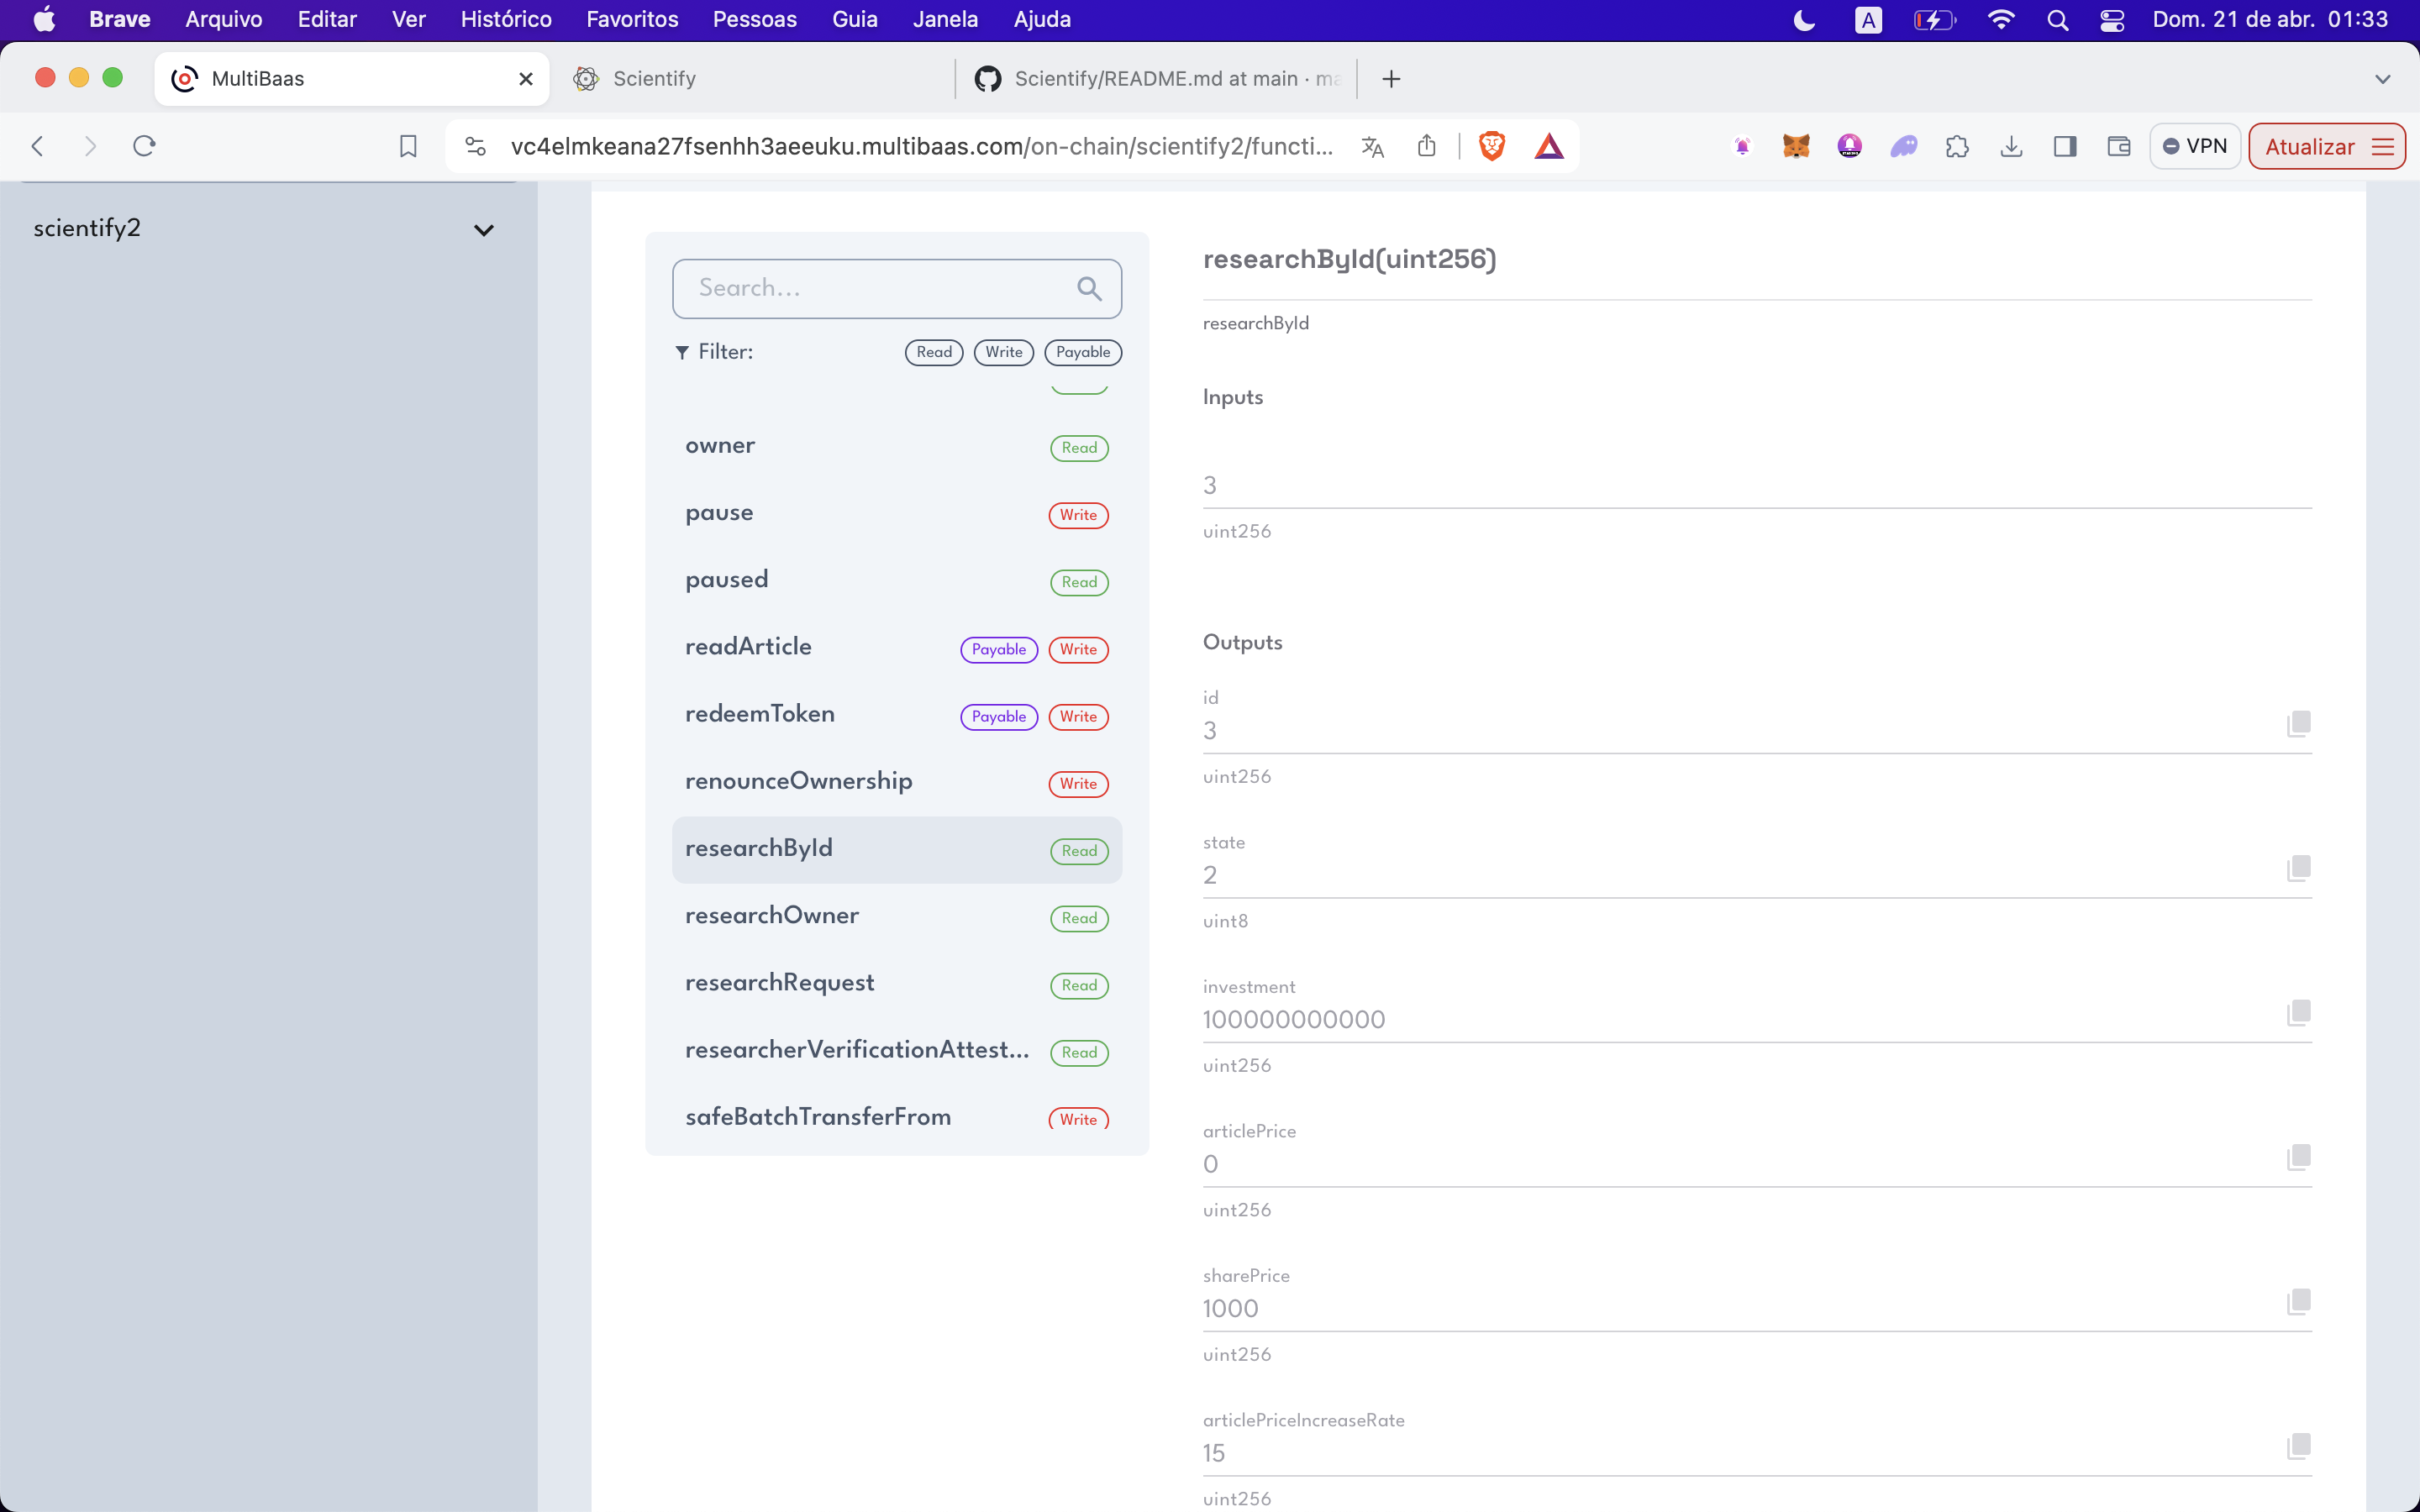Focus the function Search field
This screenshot has height=1512, width=2420.
897,289
